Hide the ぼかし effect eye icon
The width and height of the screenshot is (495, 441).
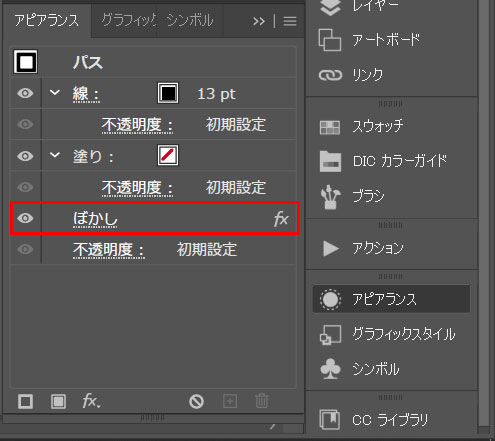coord(25,218)
